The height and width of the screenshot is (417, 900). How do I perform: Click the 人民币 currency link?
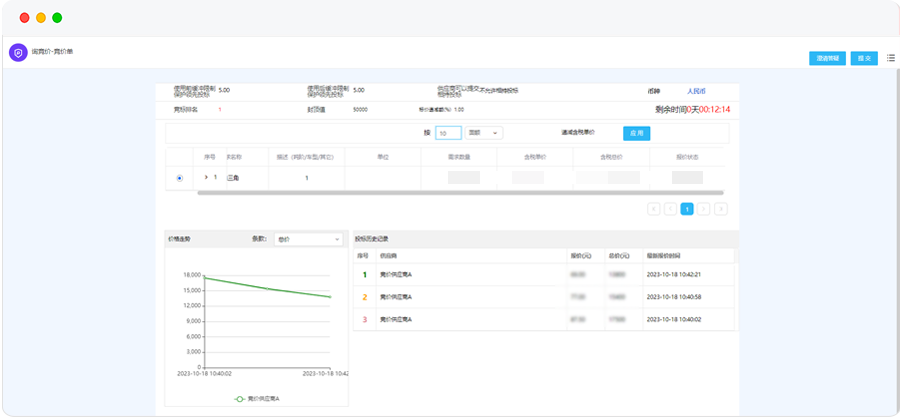(696, 91)
